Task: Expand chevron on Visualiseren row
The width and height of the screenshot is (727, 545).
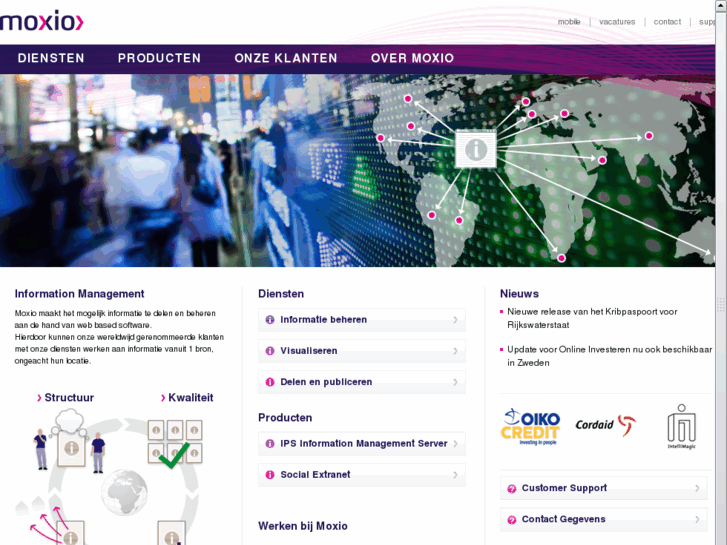Action: (455, 351)
